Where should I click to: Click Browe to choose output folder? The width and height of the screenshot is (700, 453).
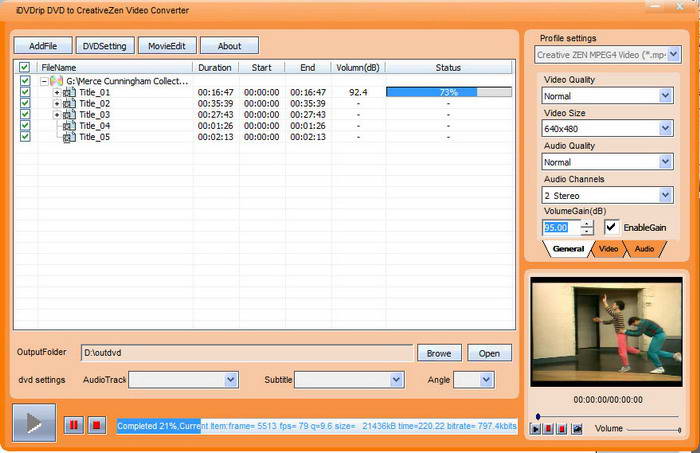pyautogui.click(x=439, y=353)
